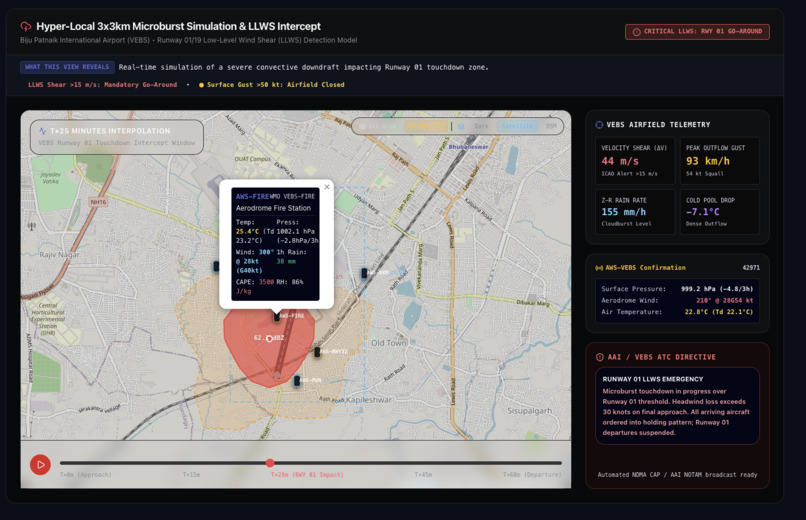Click the antenna tower symbol near Rajiv Nagar
Screen dimensions: 806x520
tap(31, 226)
